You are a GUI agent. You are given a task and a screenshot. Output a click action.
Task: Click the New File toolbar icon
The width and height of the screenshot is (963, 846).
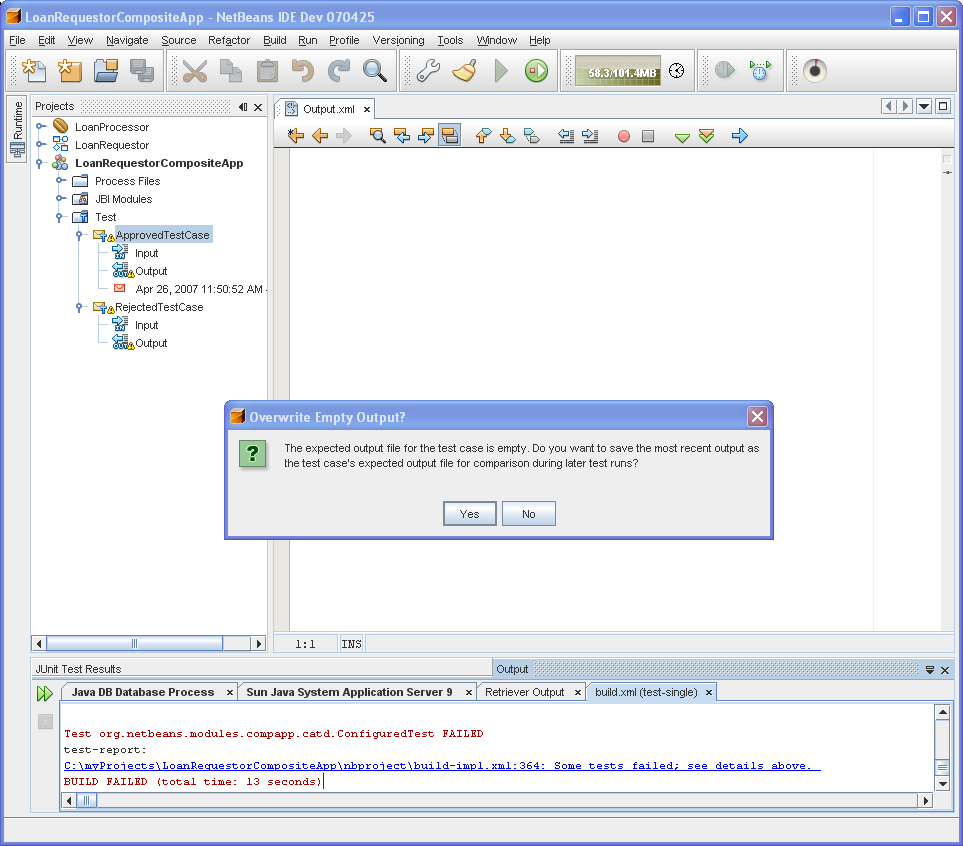[34, 71]
